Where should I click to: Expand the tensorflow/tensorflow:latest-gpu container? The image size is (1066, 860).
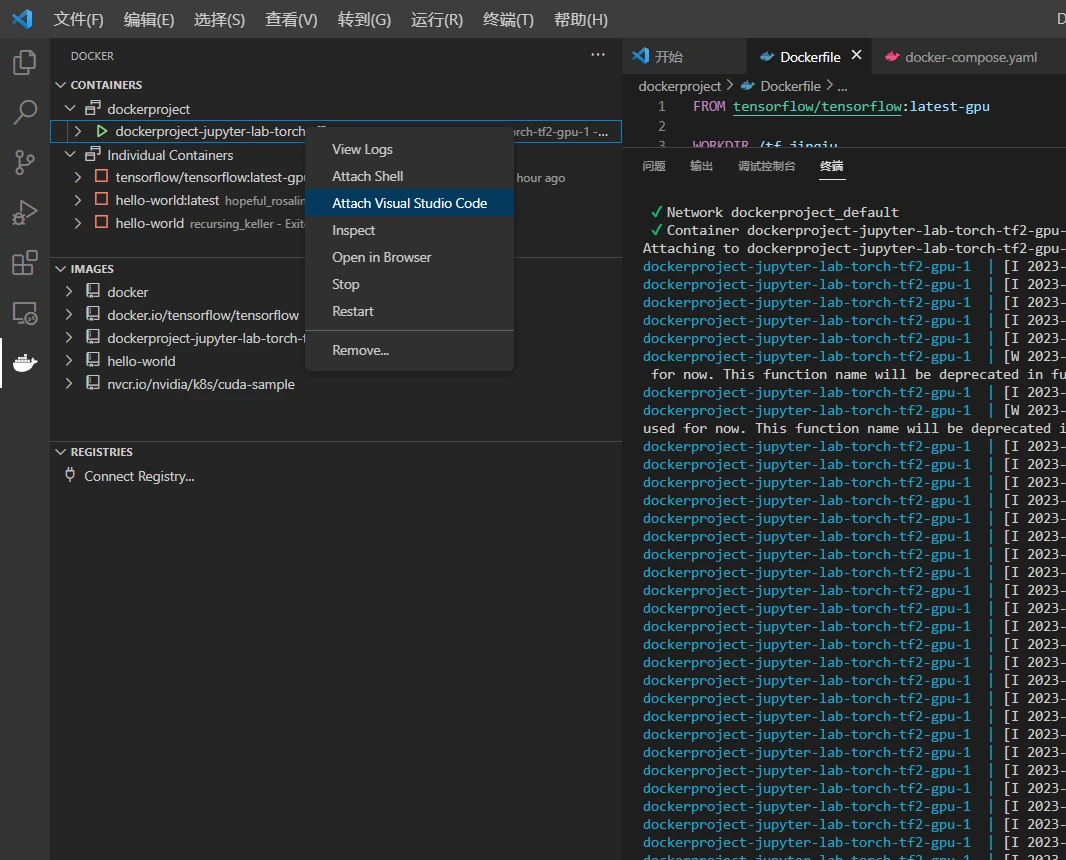[78, 177]
